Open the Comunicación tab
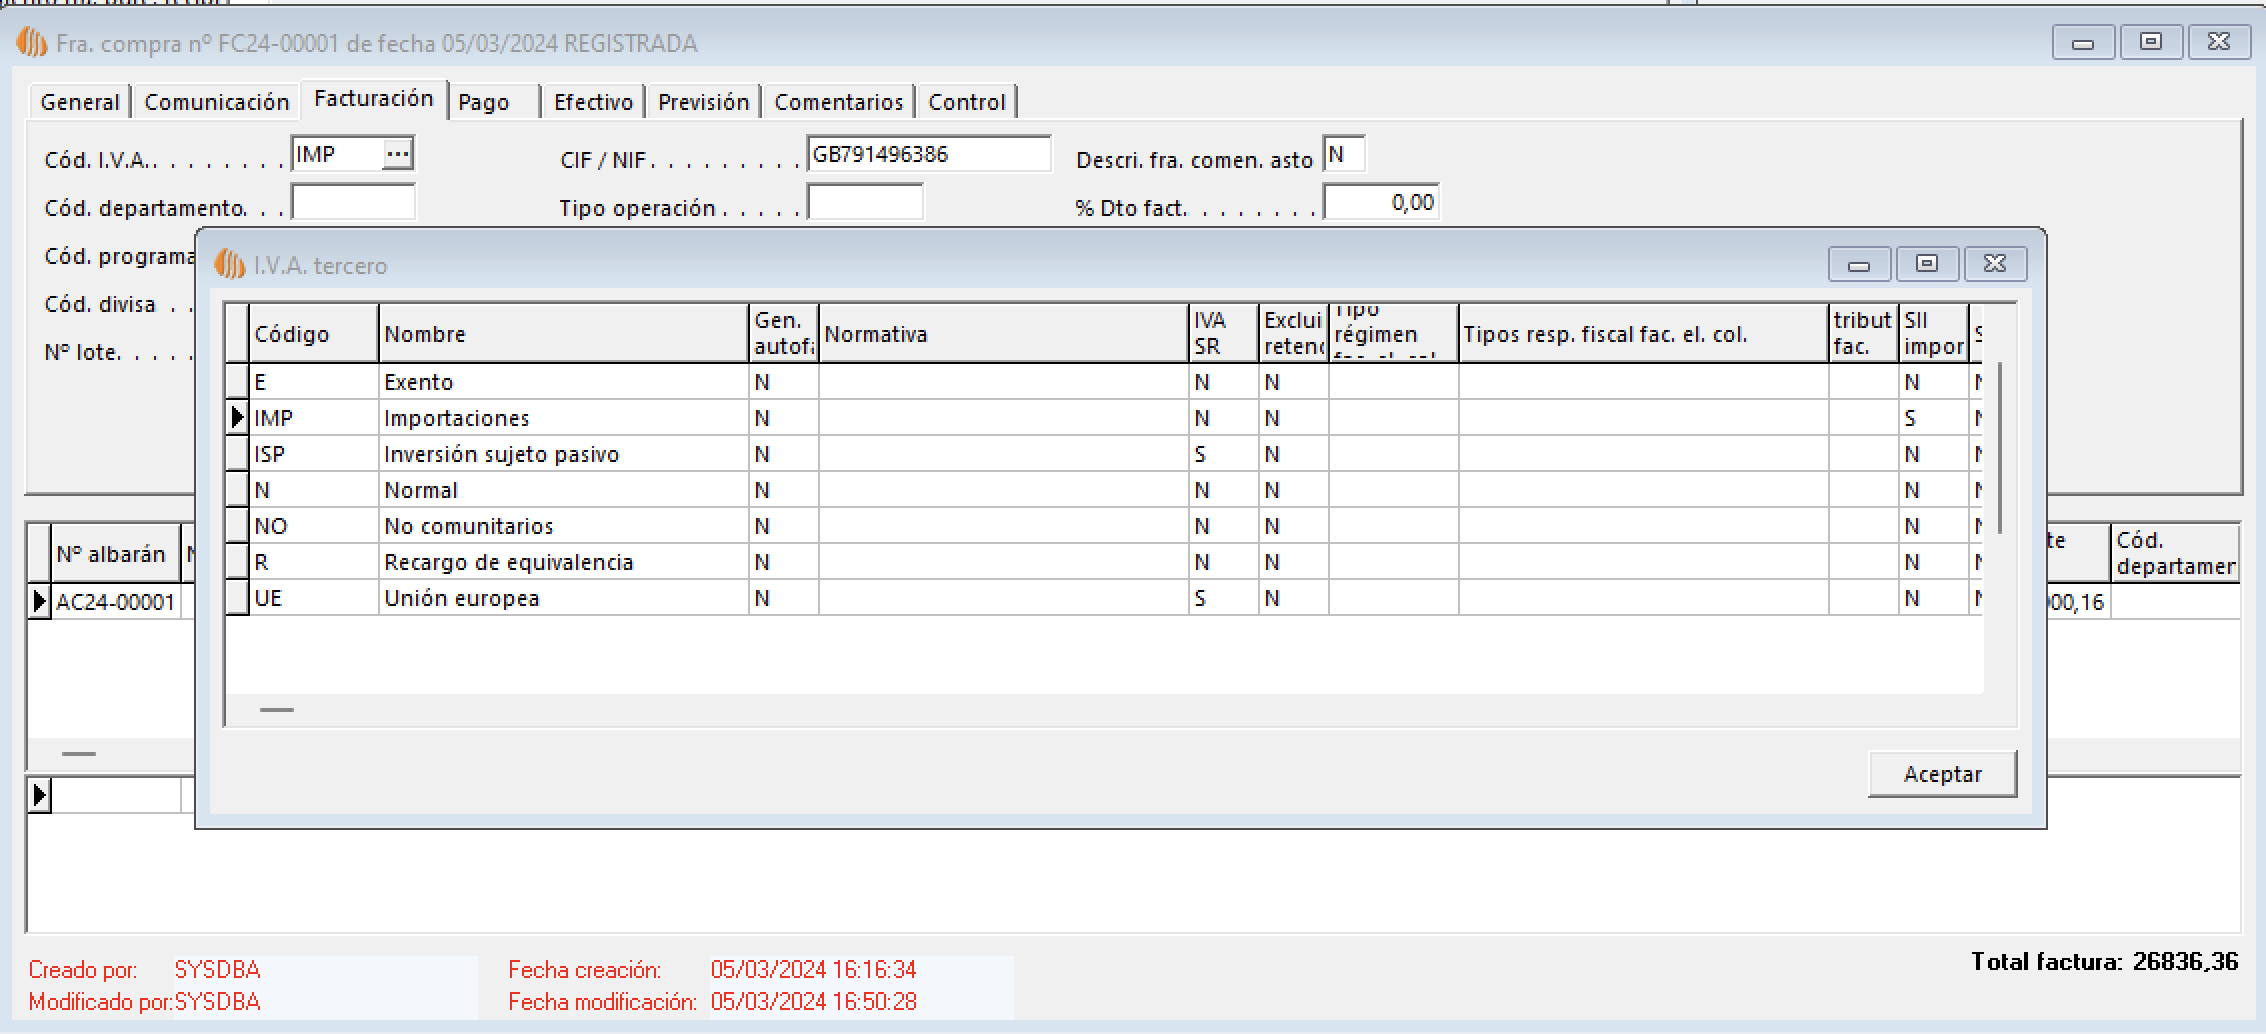 [x=216, y=102]
